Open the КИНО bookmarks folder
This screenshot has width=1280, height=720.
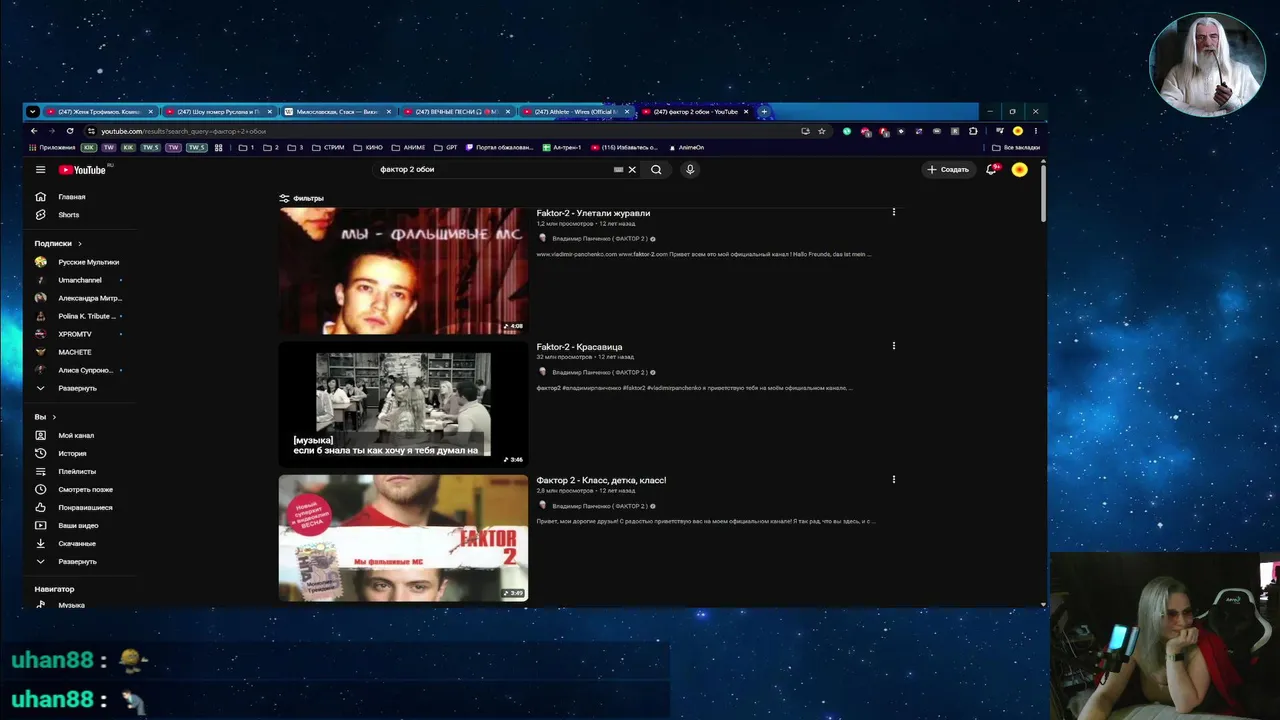pos(368,148)
